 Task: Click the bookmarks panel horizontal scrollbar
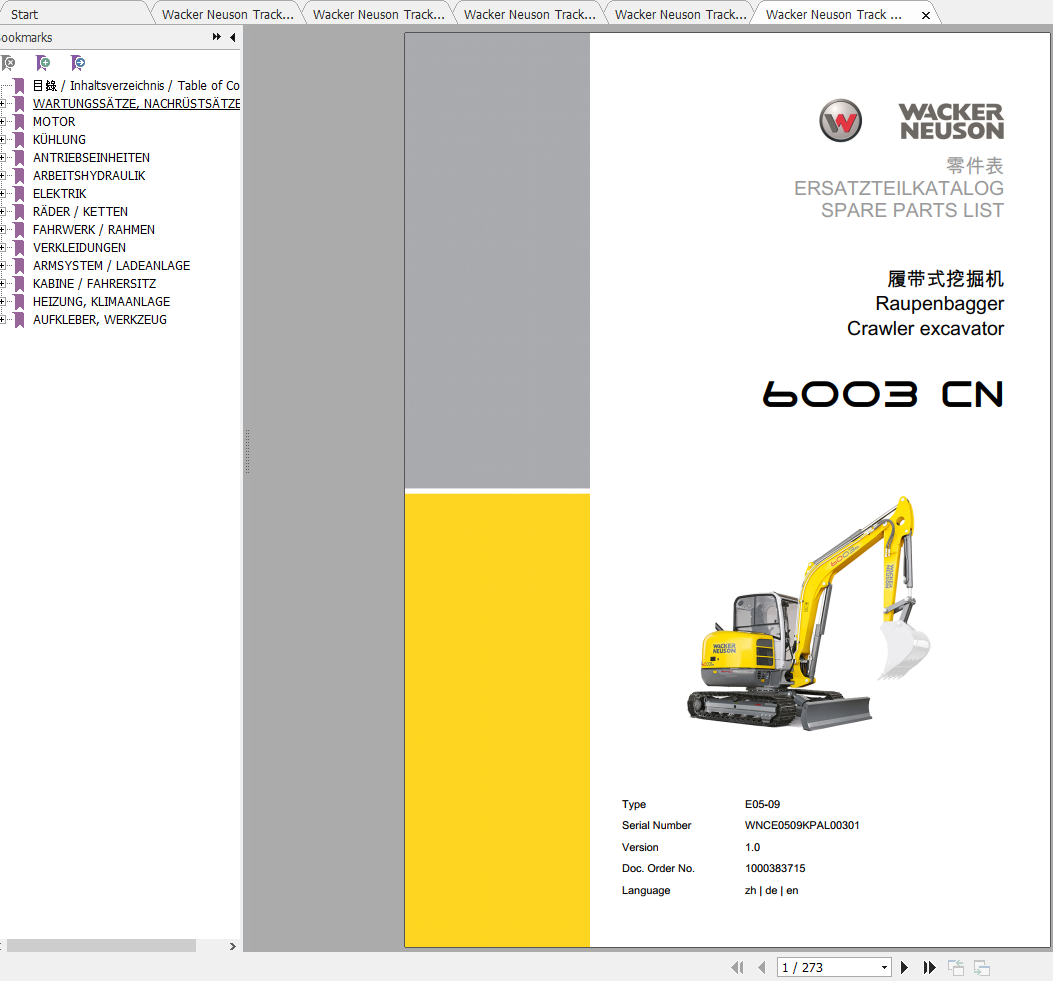101,946
